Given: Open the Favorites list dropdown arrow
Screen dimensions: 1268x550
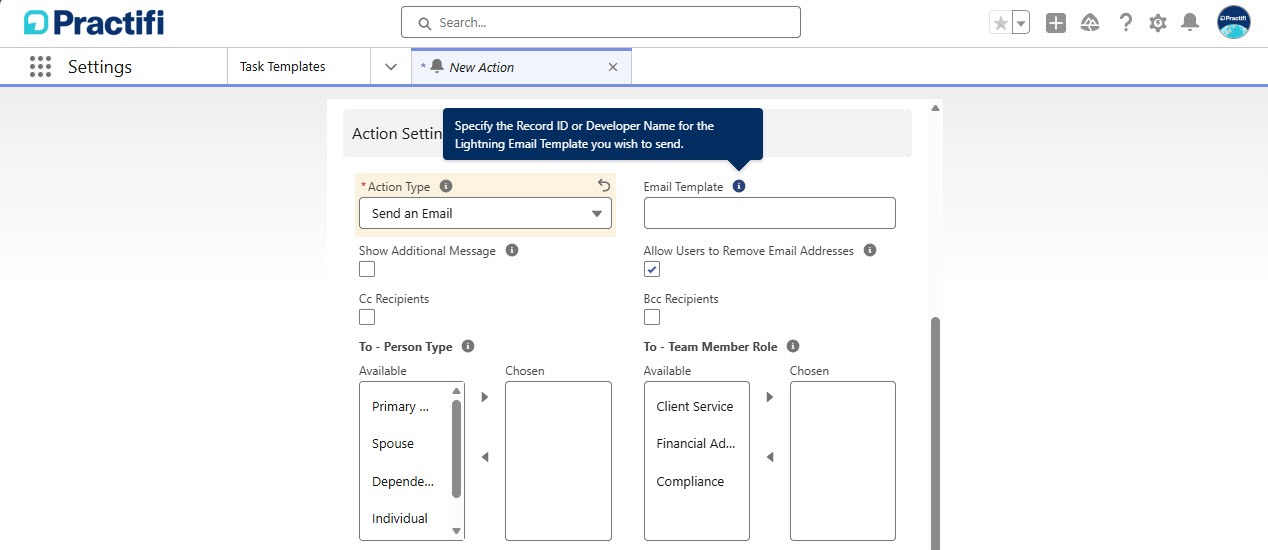Looking at the screenshot, I should pyautogui.click(x=1021, y=23).
